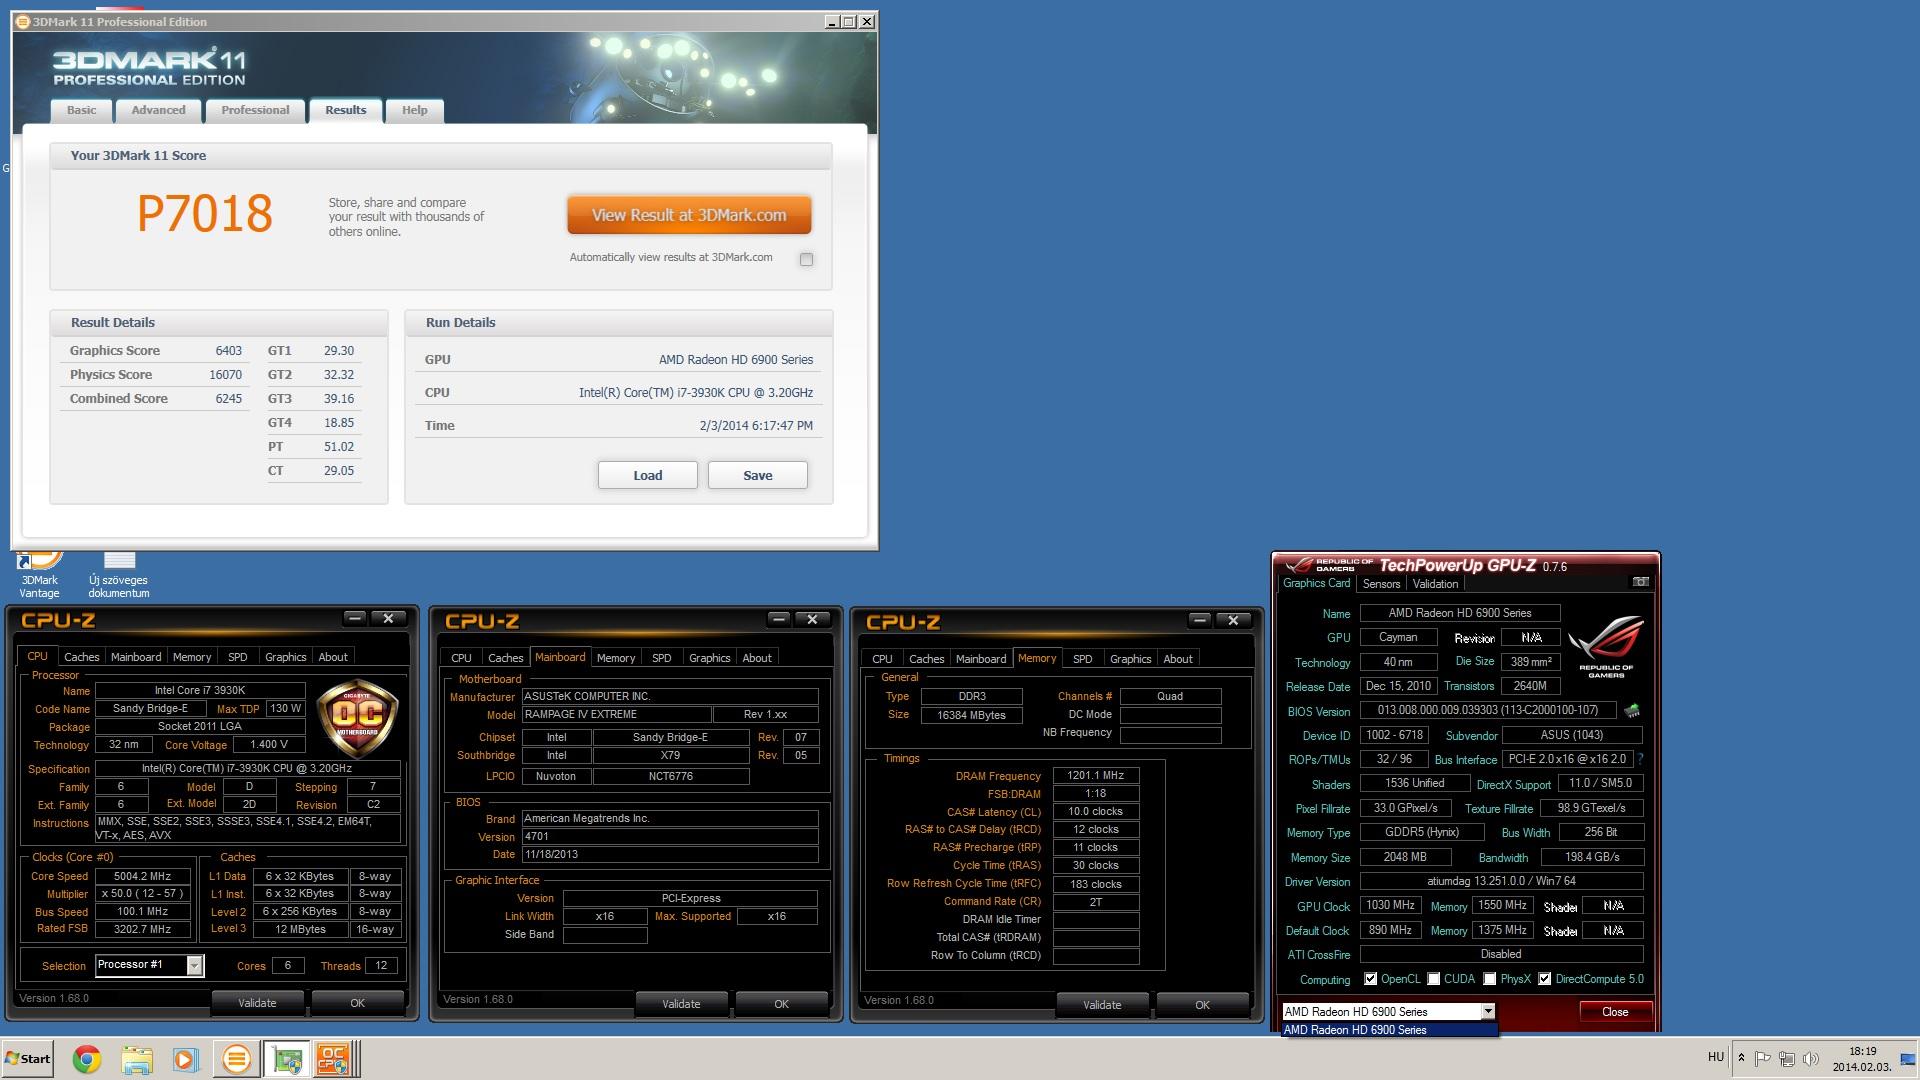Toggle the PhysX checkbox in GPU-Z
1920x1080 pixels.
pyautogui.click(x=1490, y=979)
